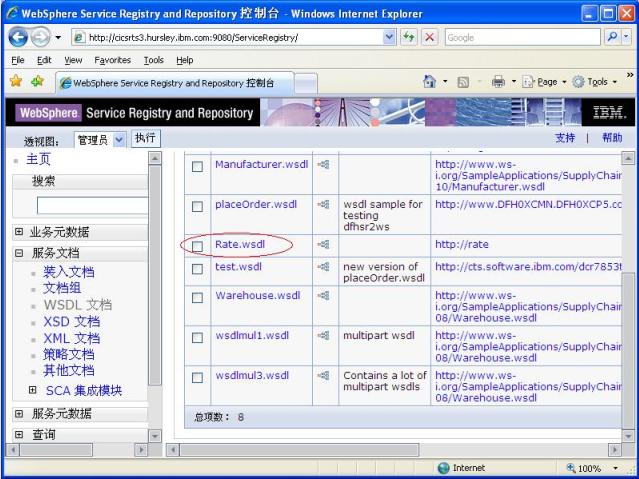Open the Favorites Center star icon

pyautogui.click(x=16, y=81)
